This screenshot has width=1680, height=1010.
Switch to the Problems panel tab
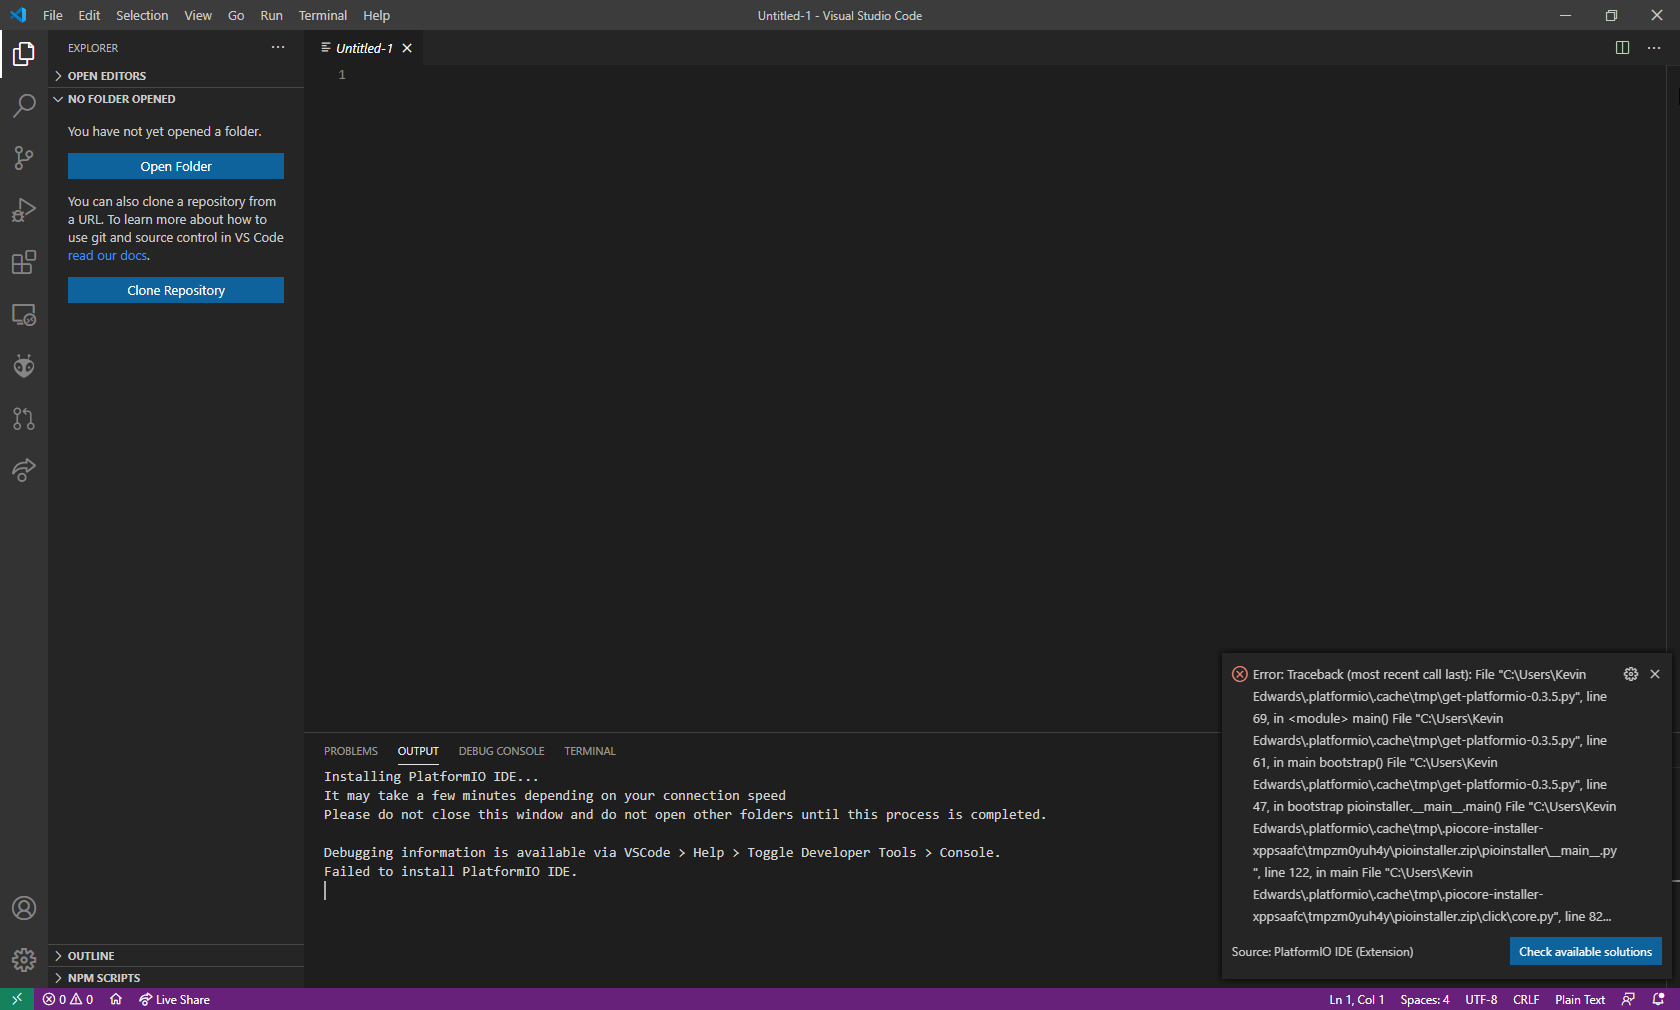click(351, 751)
